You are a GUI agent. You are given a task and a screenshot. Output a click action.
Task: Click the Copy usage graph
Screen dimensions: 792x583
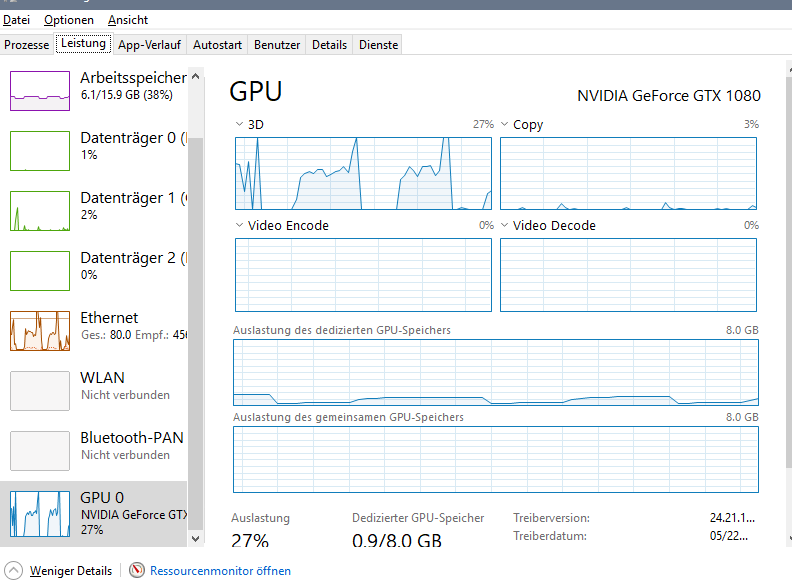click(x=628, y=173)
